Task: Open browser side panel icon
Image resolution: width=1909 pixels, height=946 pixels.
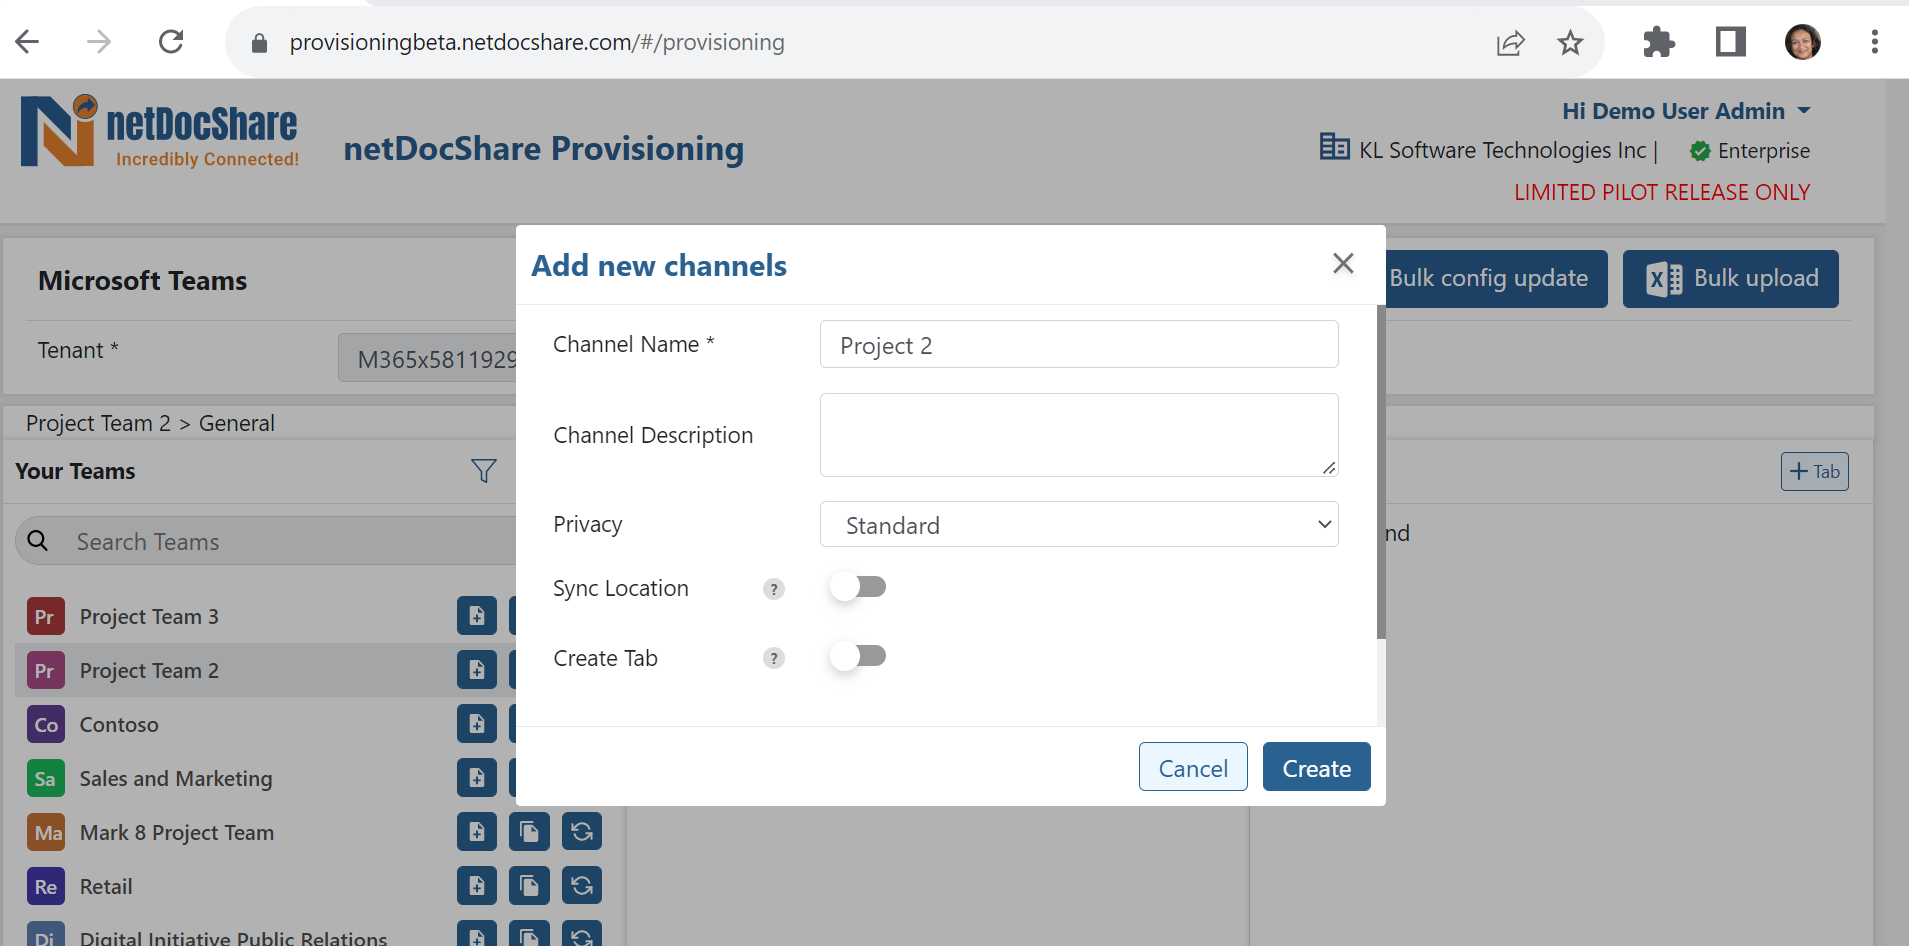Action: tap(1731, 42)
